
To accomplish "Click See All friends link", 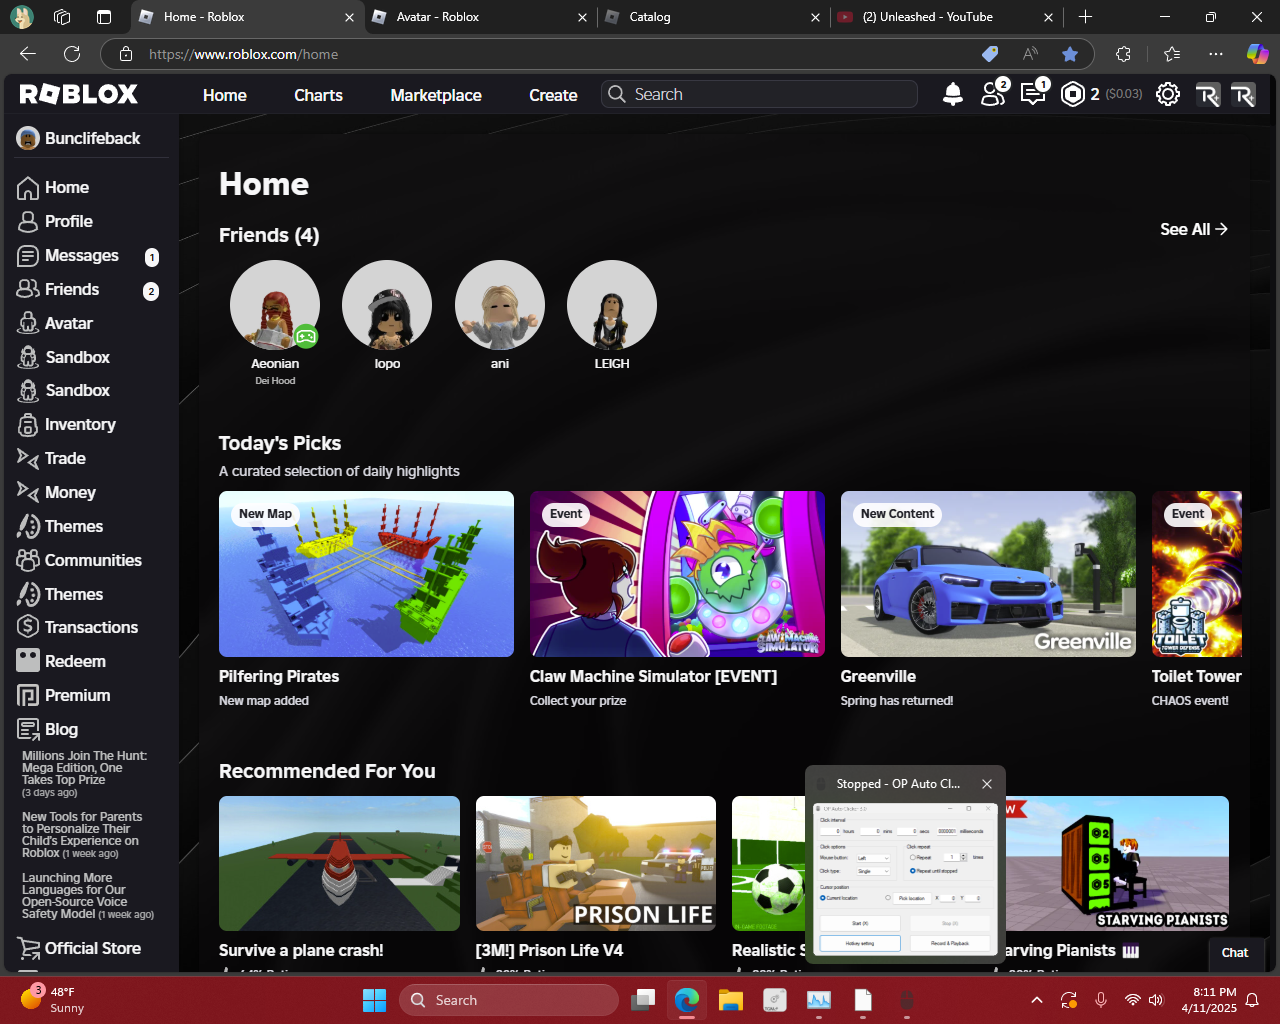I will 1194,229.
